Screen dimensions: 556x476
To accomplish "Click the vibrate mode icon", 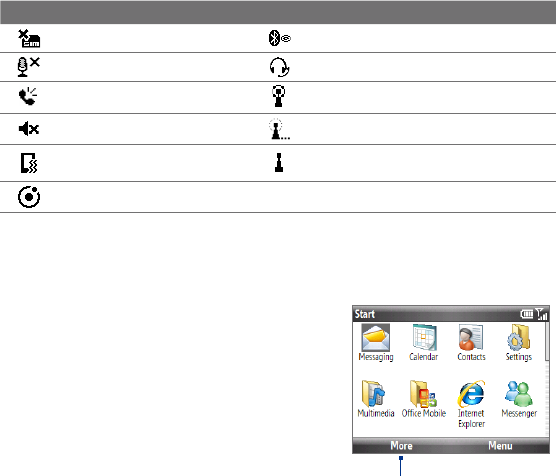I will (29, 163).
